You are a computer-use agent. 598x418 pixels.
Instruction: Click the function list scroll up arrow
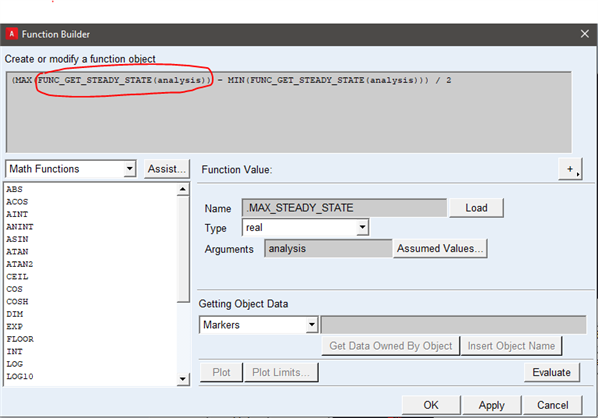coord(183,189)
